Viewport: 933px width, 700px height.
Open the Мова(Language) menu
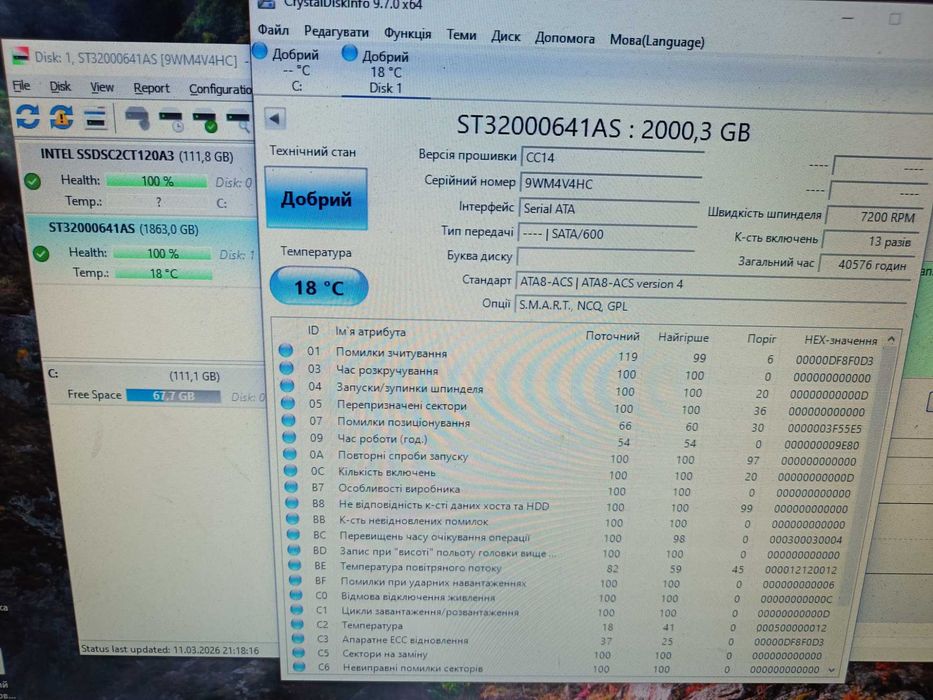pyautogui.click(x=657, y=41)
